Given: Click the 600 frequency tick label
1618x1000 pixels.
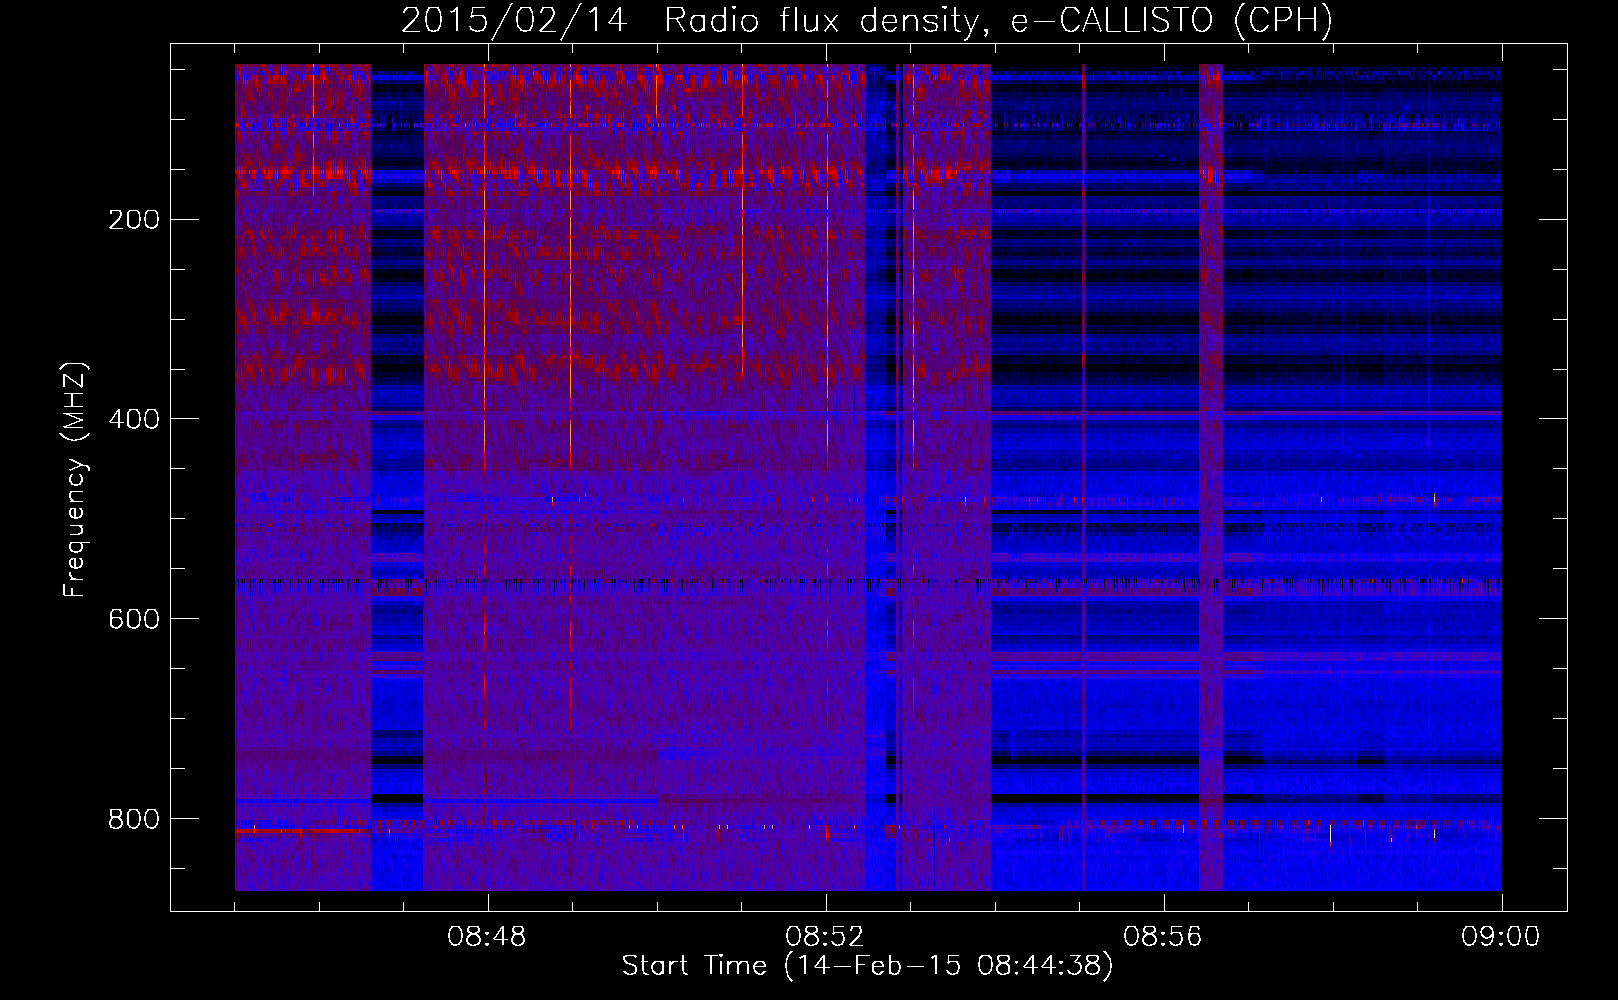Looking at the screenshot, I should (133, 620).
